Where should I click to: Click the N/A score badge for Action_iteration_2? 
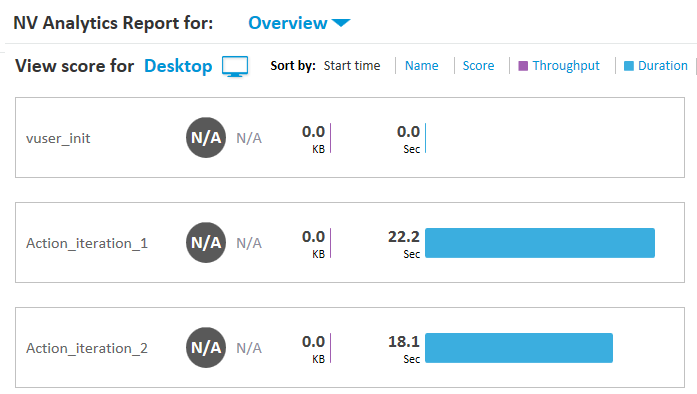(x=206, y=348)
